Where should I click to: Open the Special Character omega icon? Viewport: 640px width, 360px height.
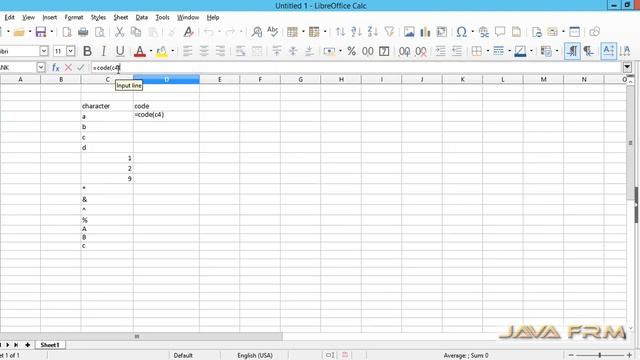[462, 32]
